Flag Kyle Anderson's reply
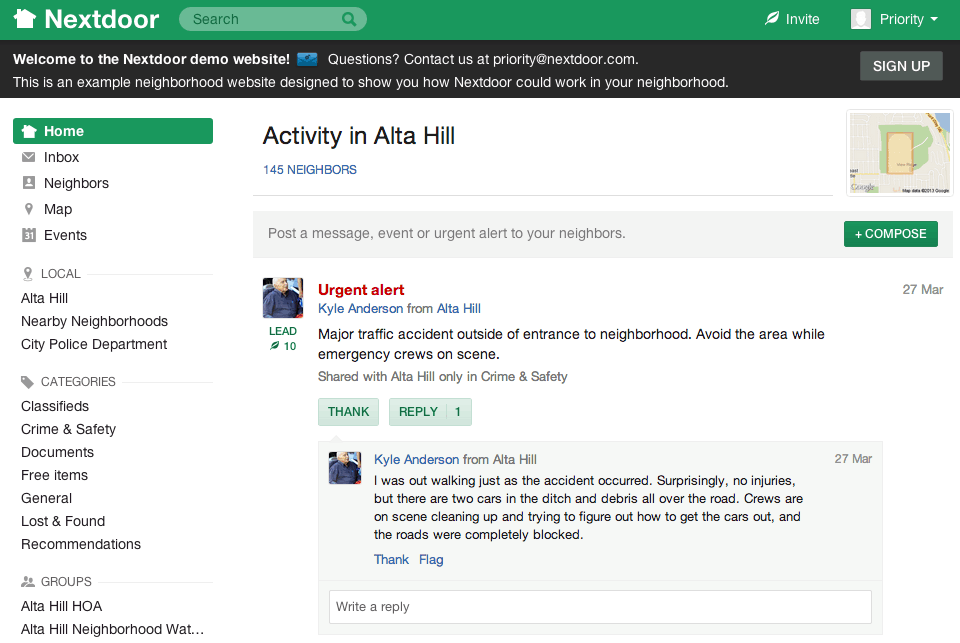 (x=431, y=560)
